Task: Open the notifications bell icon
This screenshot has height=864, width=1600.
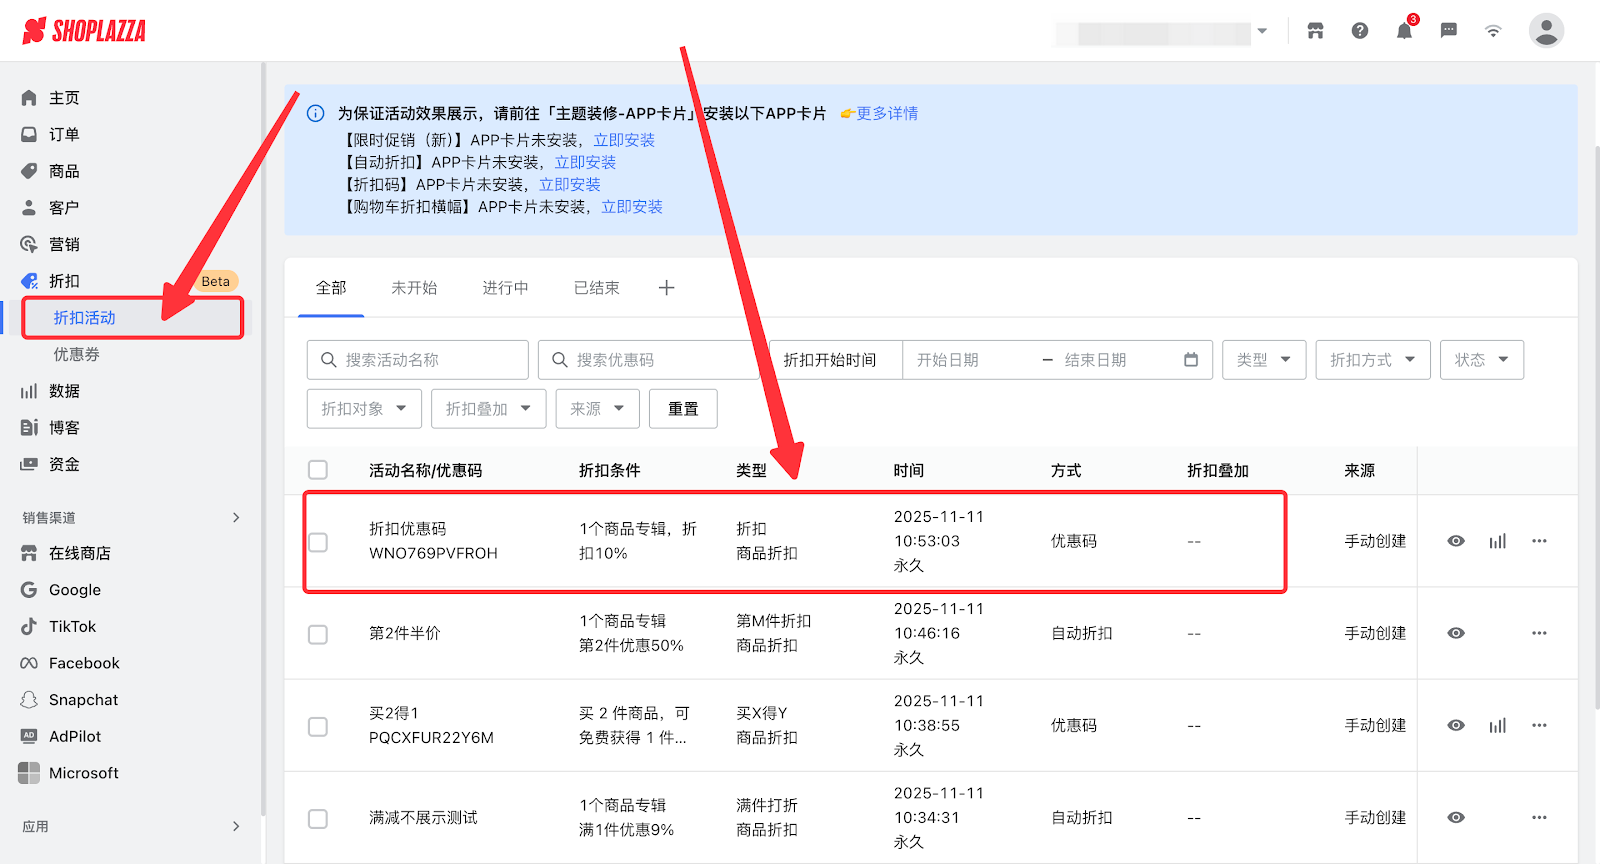Action: coord(1404,31)
